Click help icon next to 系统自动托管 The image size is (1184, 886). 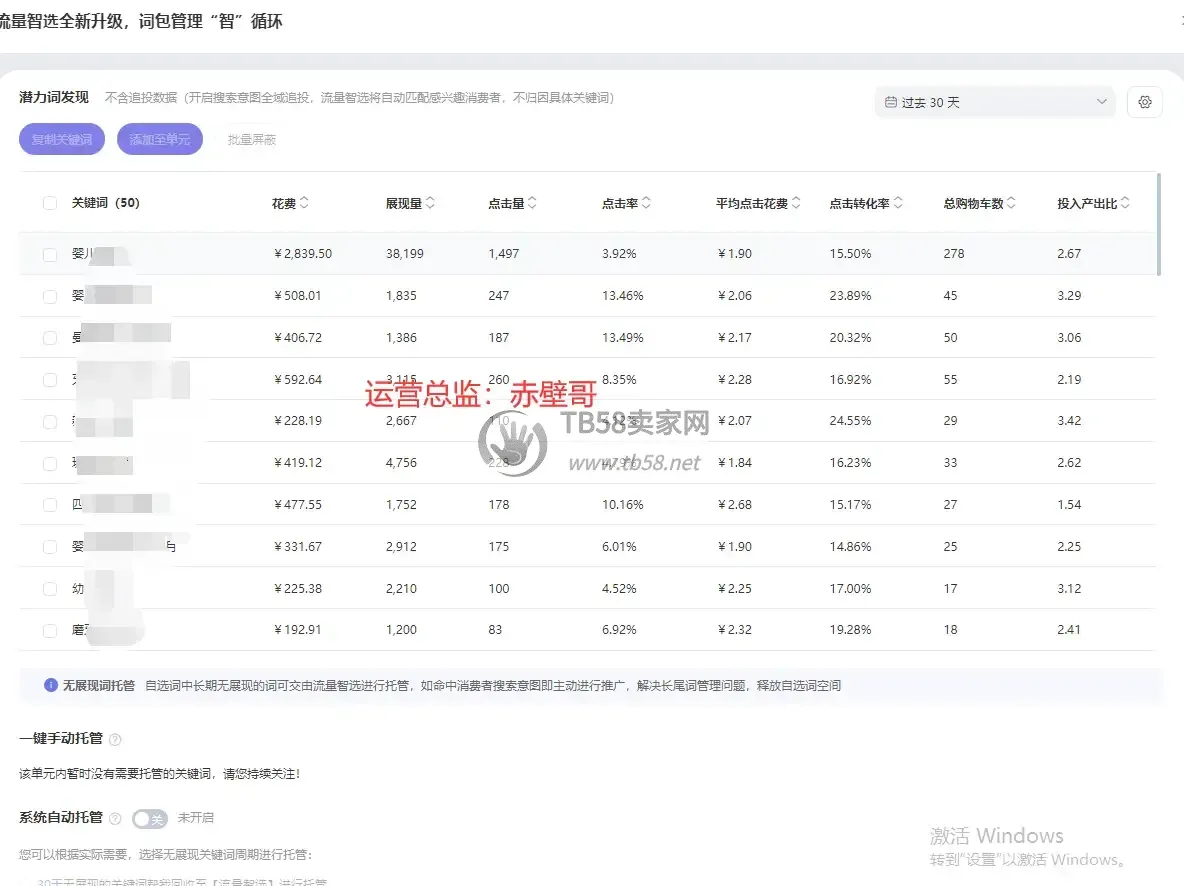point(116,818)
